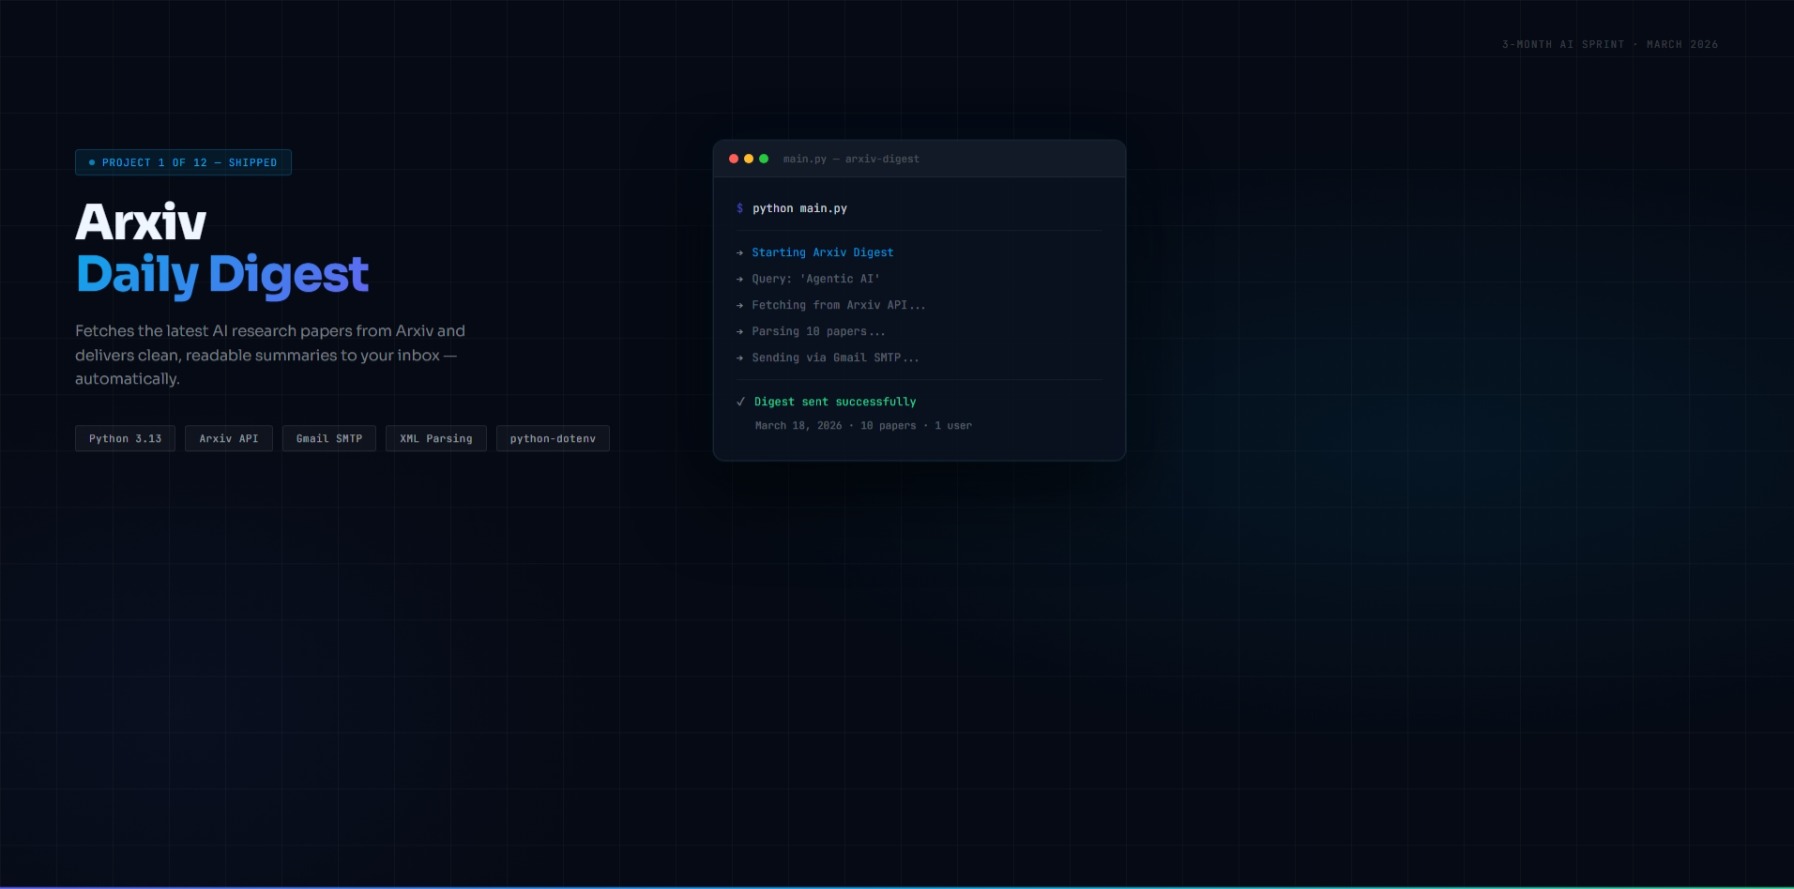Click the March 18, 2026 summary line
Viewport: 1794px width, 889px height.
click(x=863, y=426)
